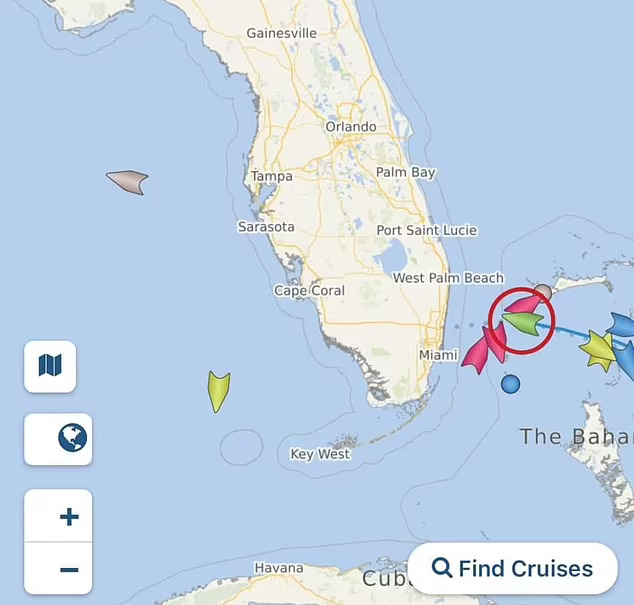Click the blue dot marker southeast of Miami
This screenshot has width=634, height=605.
point(510,384)
